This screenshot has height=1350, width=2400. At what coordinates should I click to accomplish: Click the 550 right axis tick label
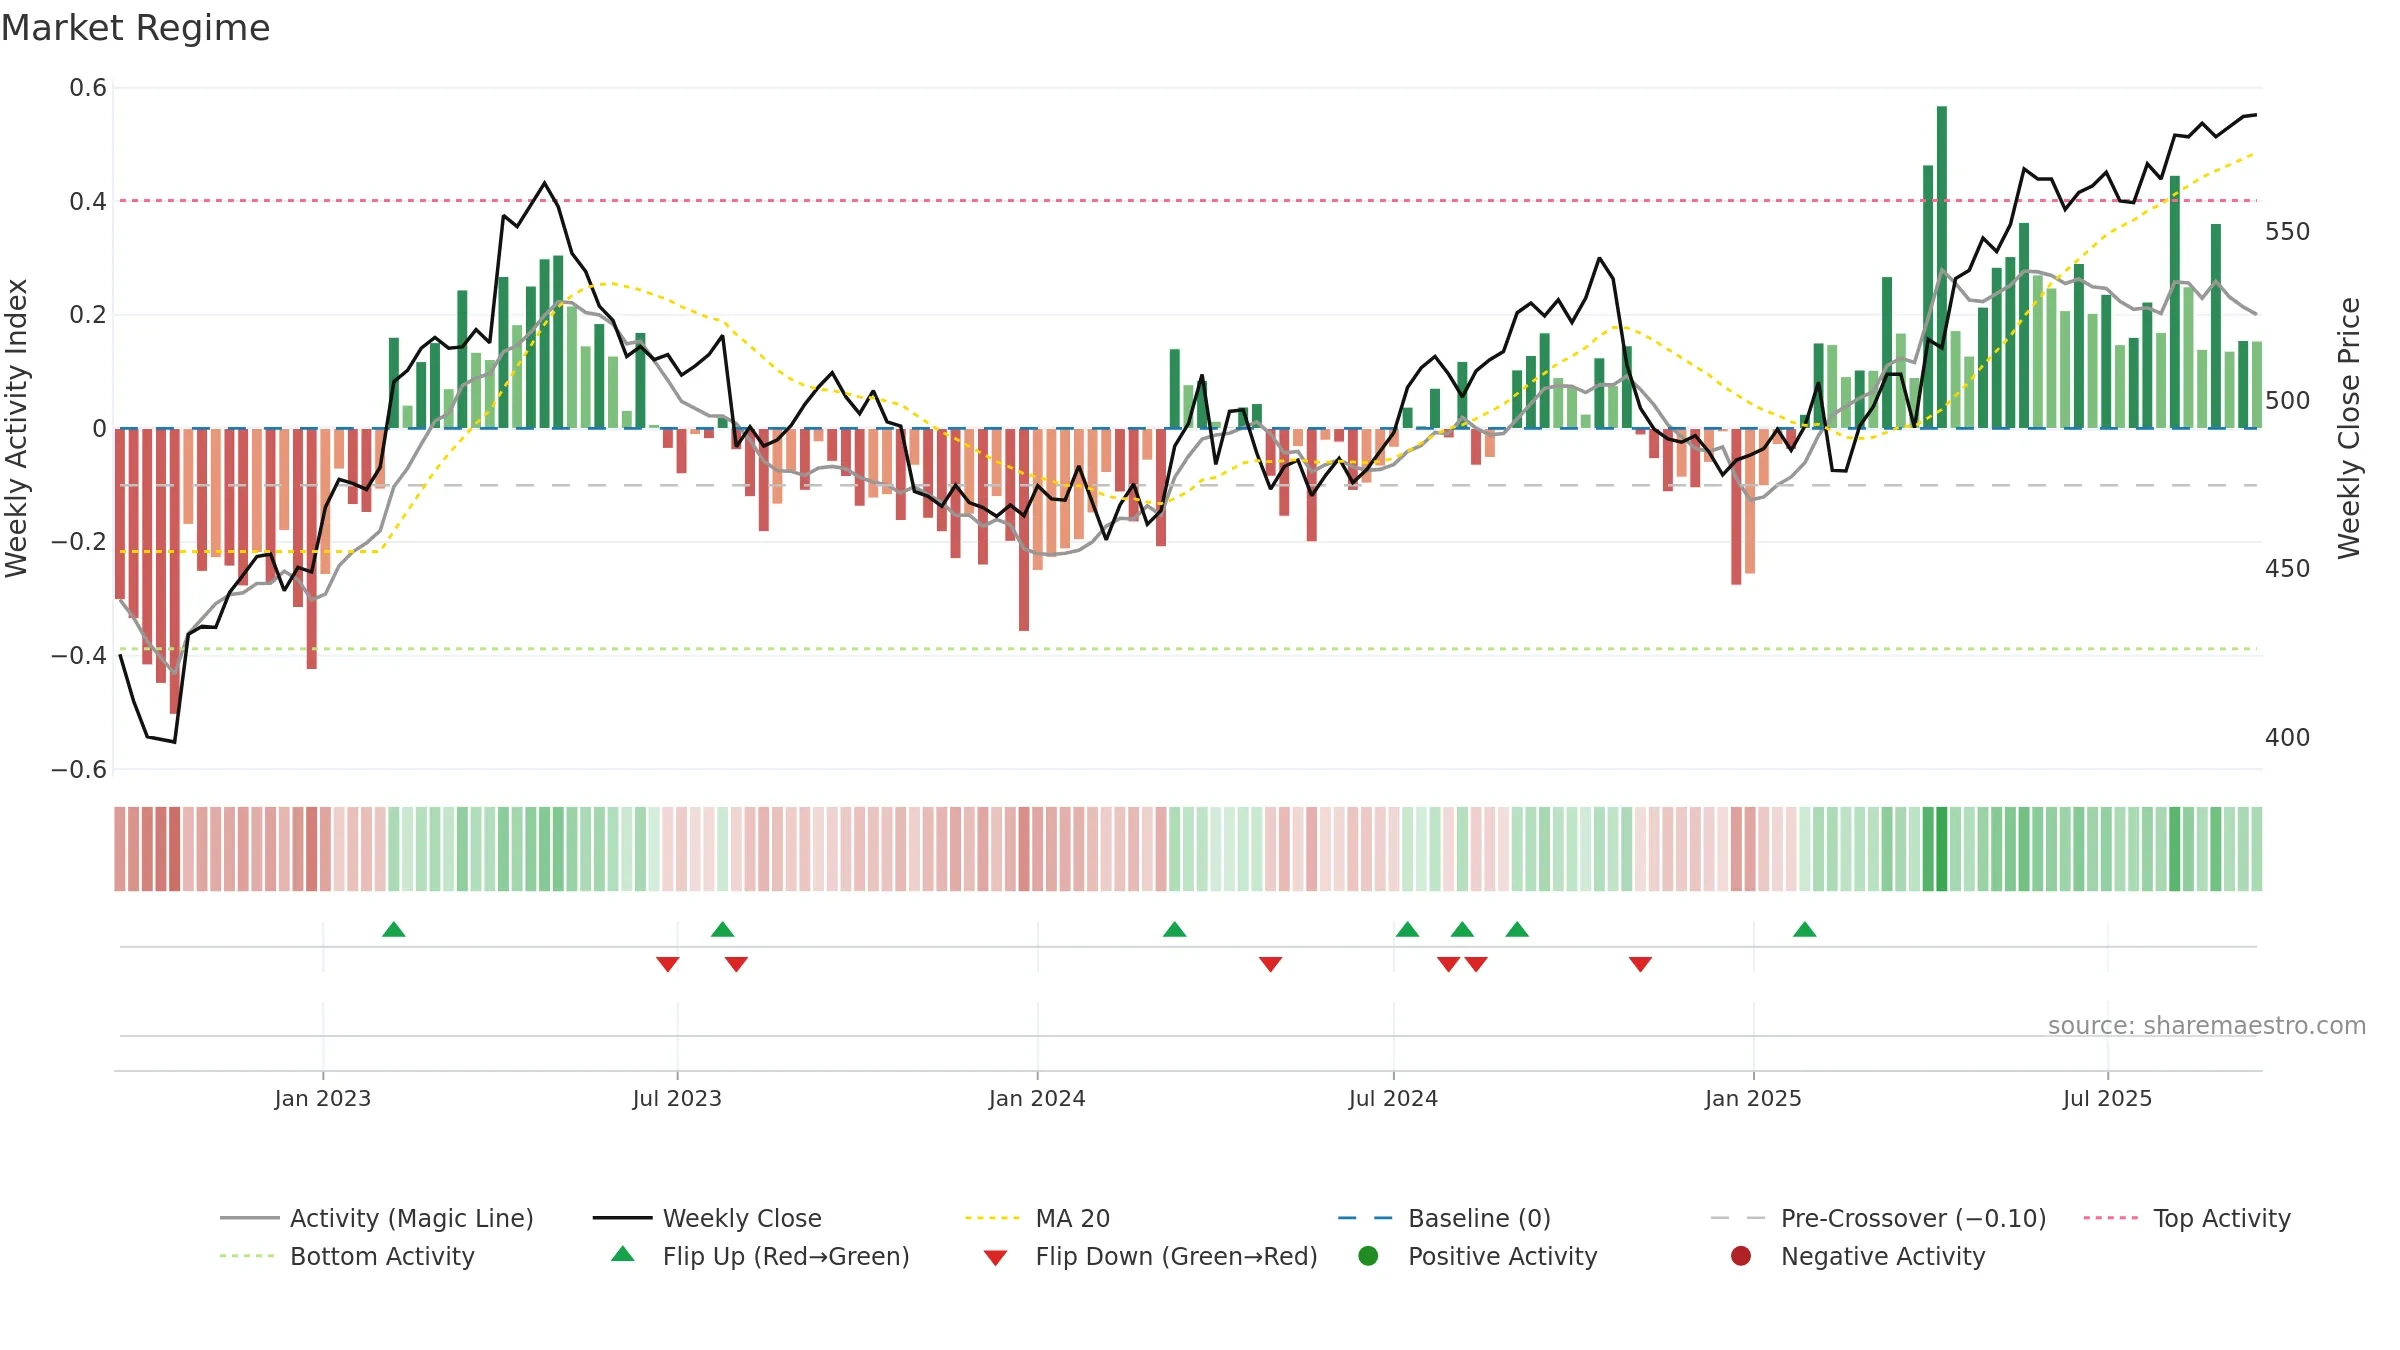pos(2288,232)
